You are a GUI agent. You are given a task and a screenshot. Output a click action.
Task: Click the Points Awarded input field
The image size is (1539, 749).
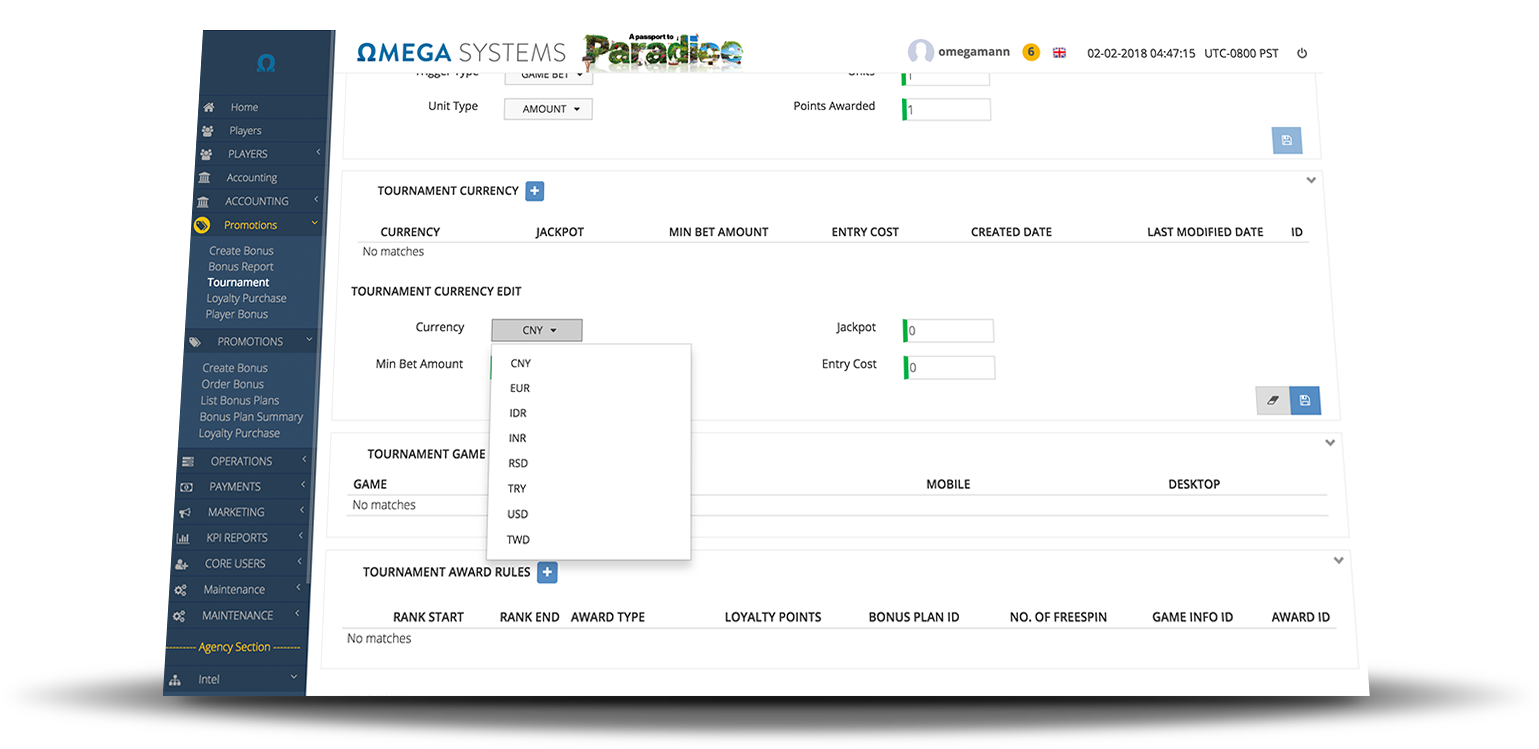click(946, 110)
